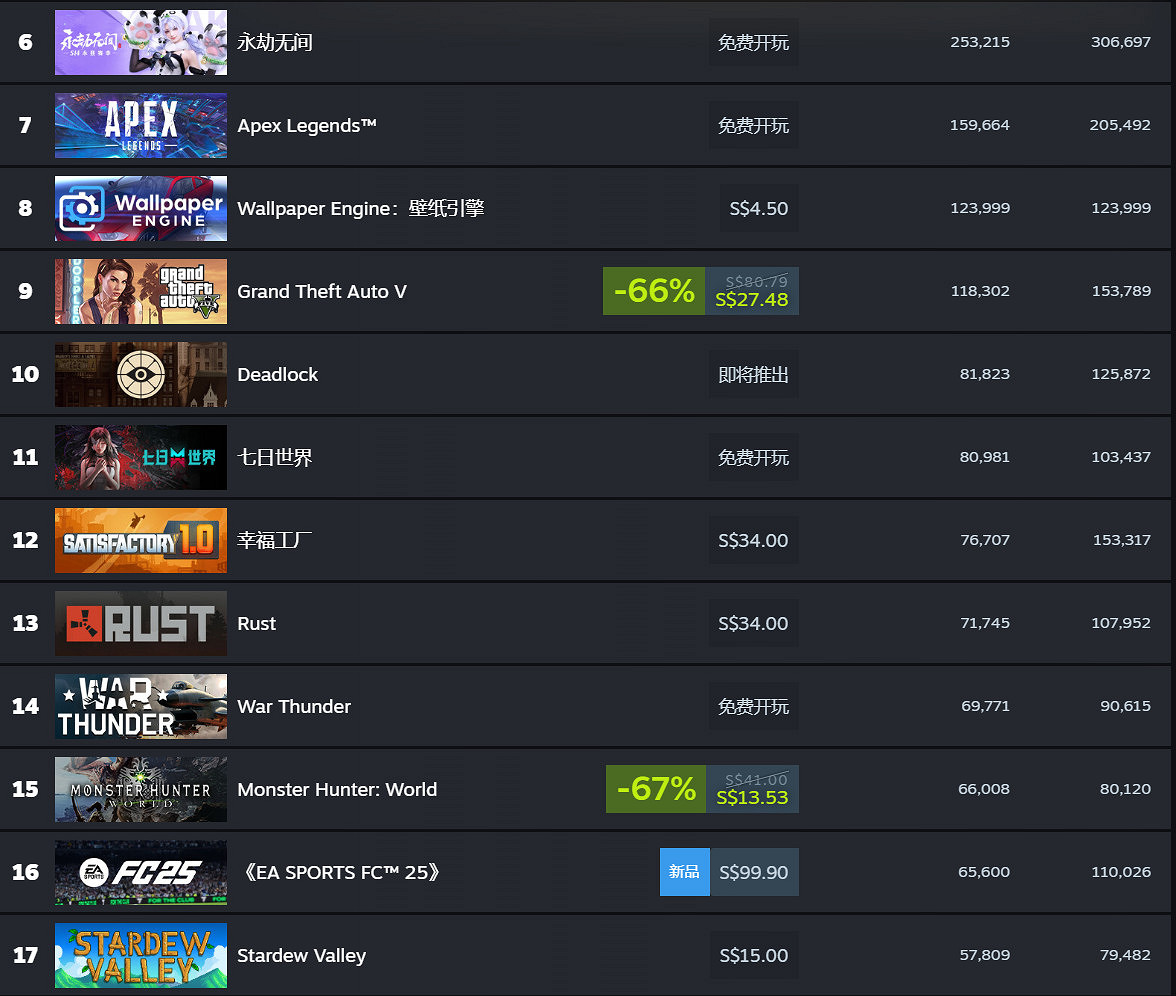Click the S$4.50 price for Wallpaper Engine
The width and height of the screenshot is (1176, 996).
758,208
